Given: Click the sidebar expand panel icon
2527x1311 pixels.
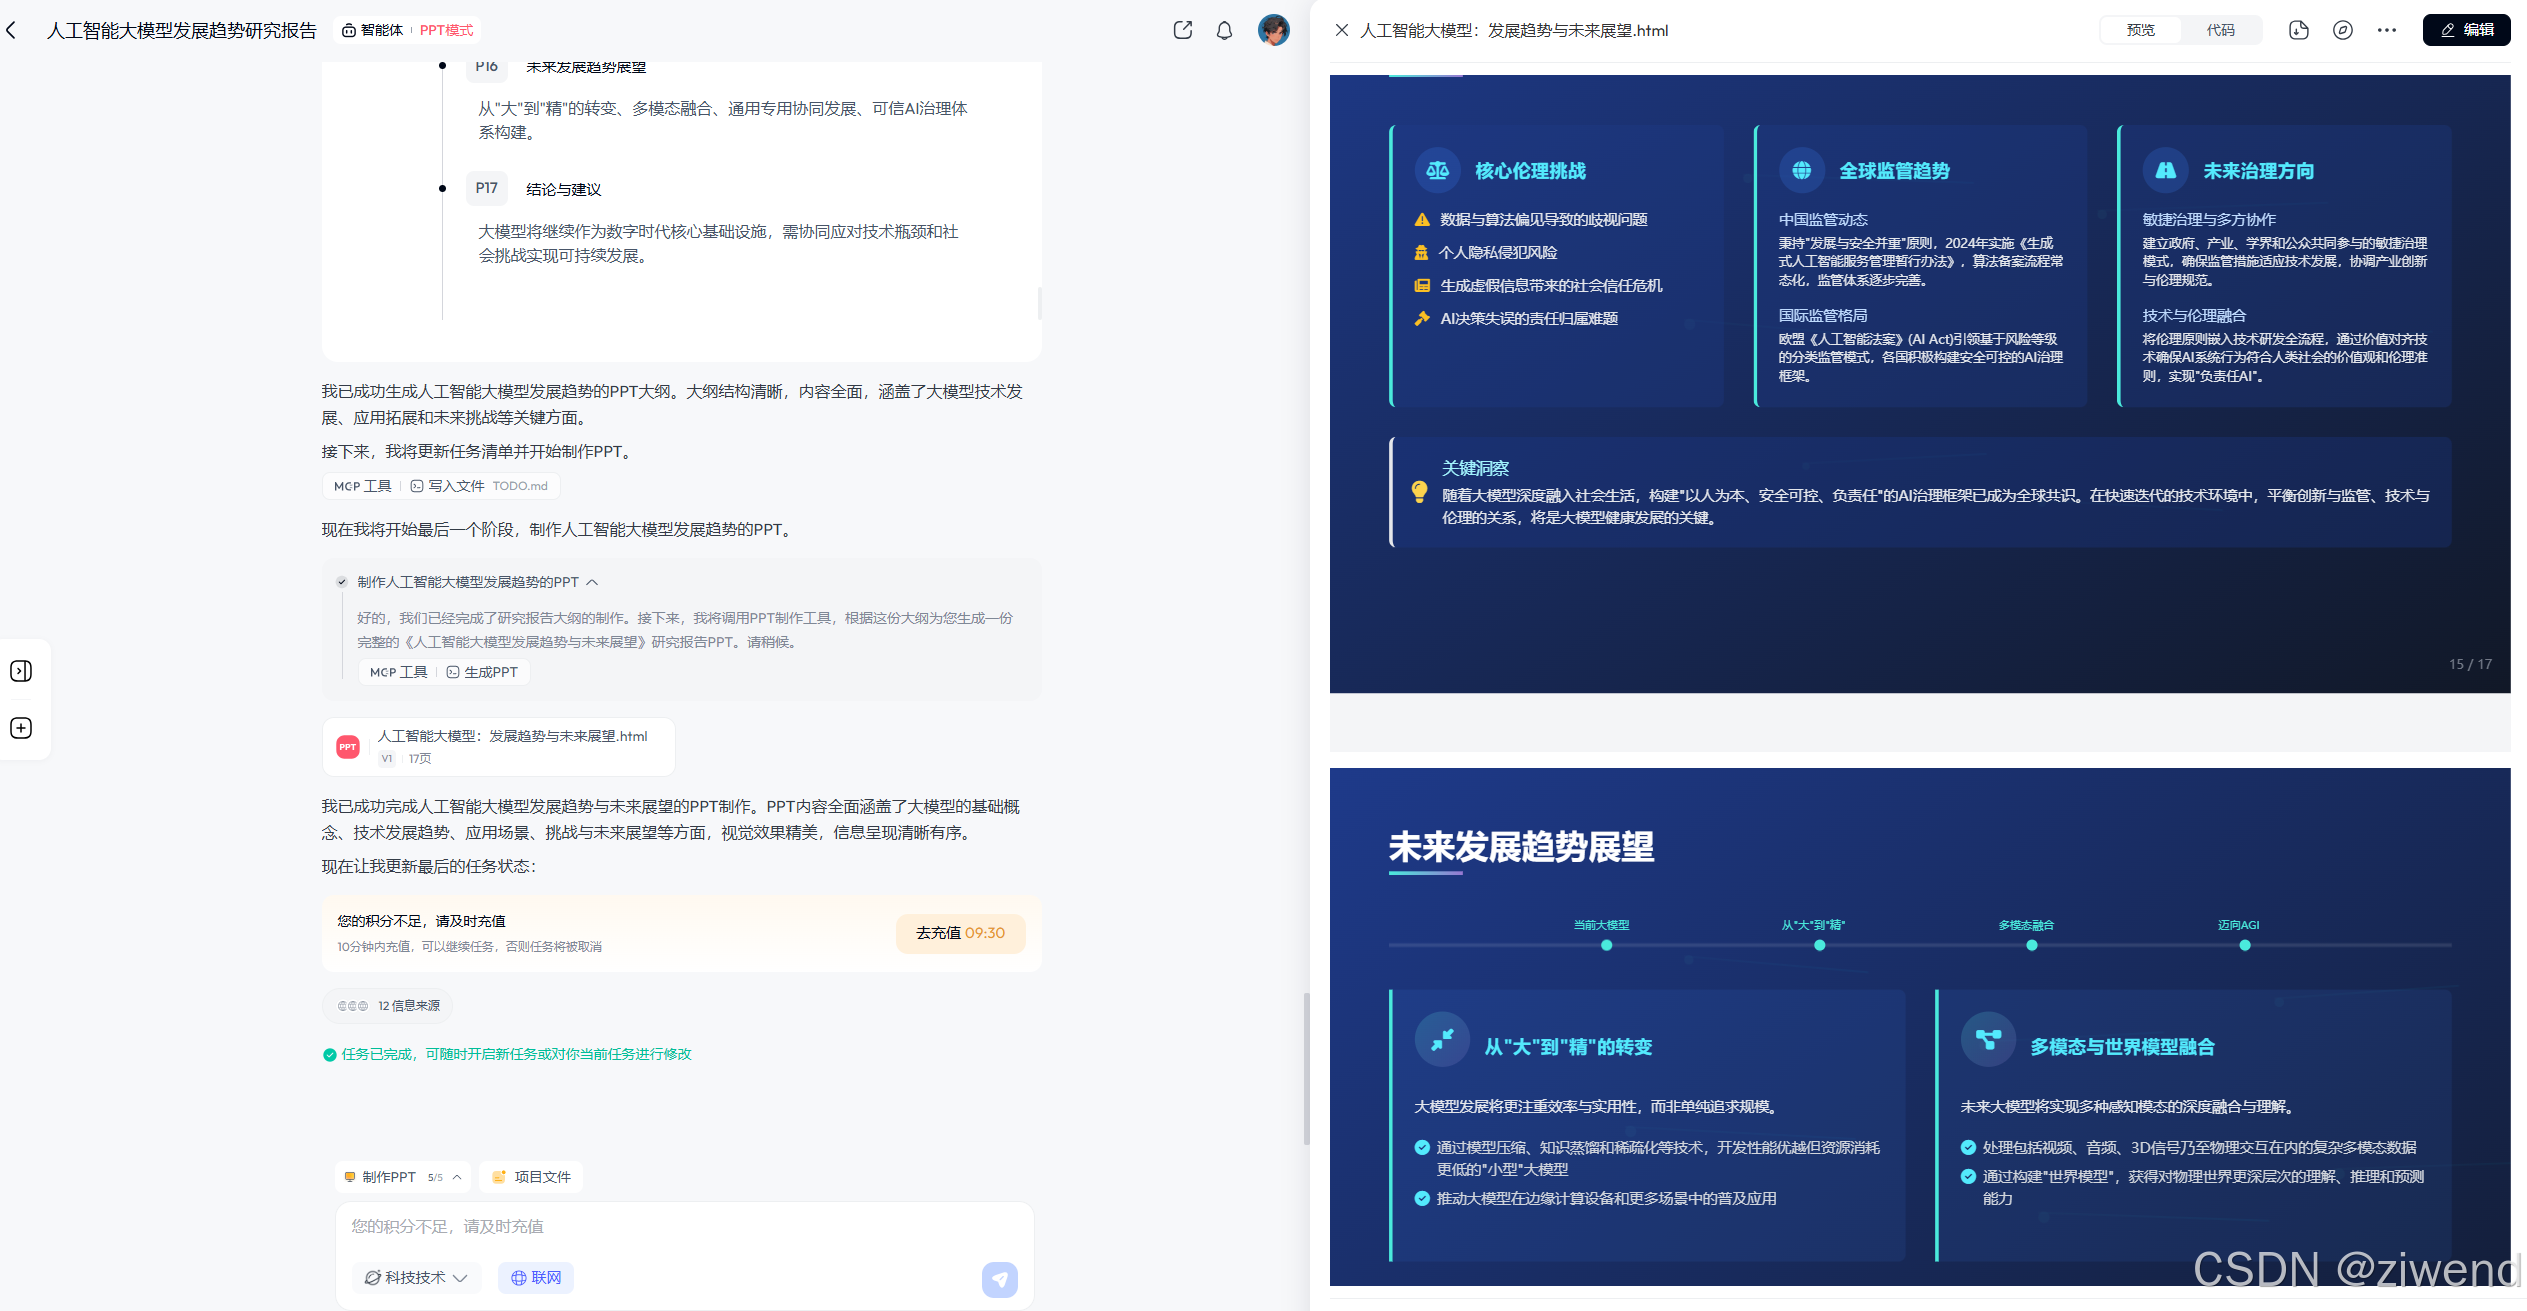Looking at the screenshot, I should (x=21, y=671).
